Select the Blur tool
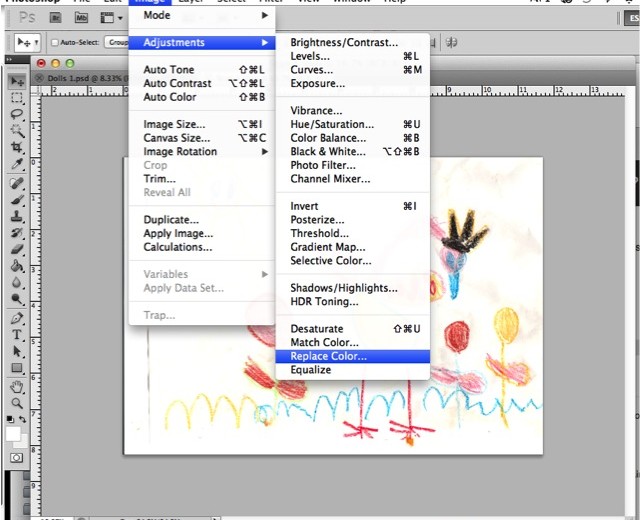The image size is (640, 520). point(17,282)
